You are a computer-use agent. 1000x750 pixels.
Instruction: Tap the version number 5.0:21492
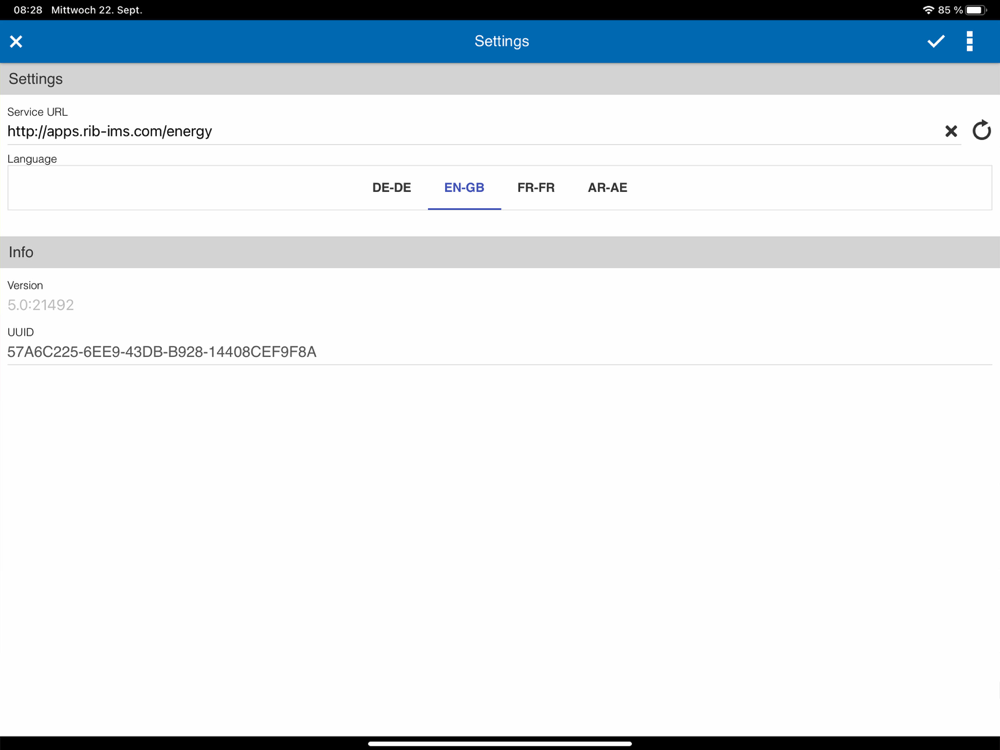point(40,305)
